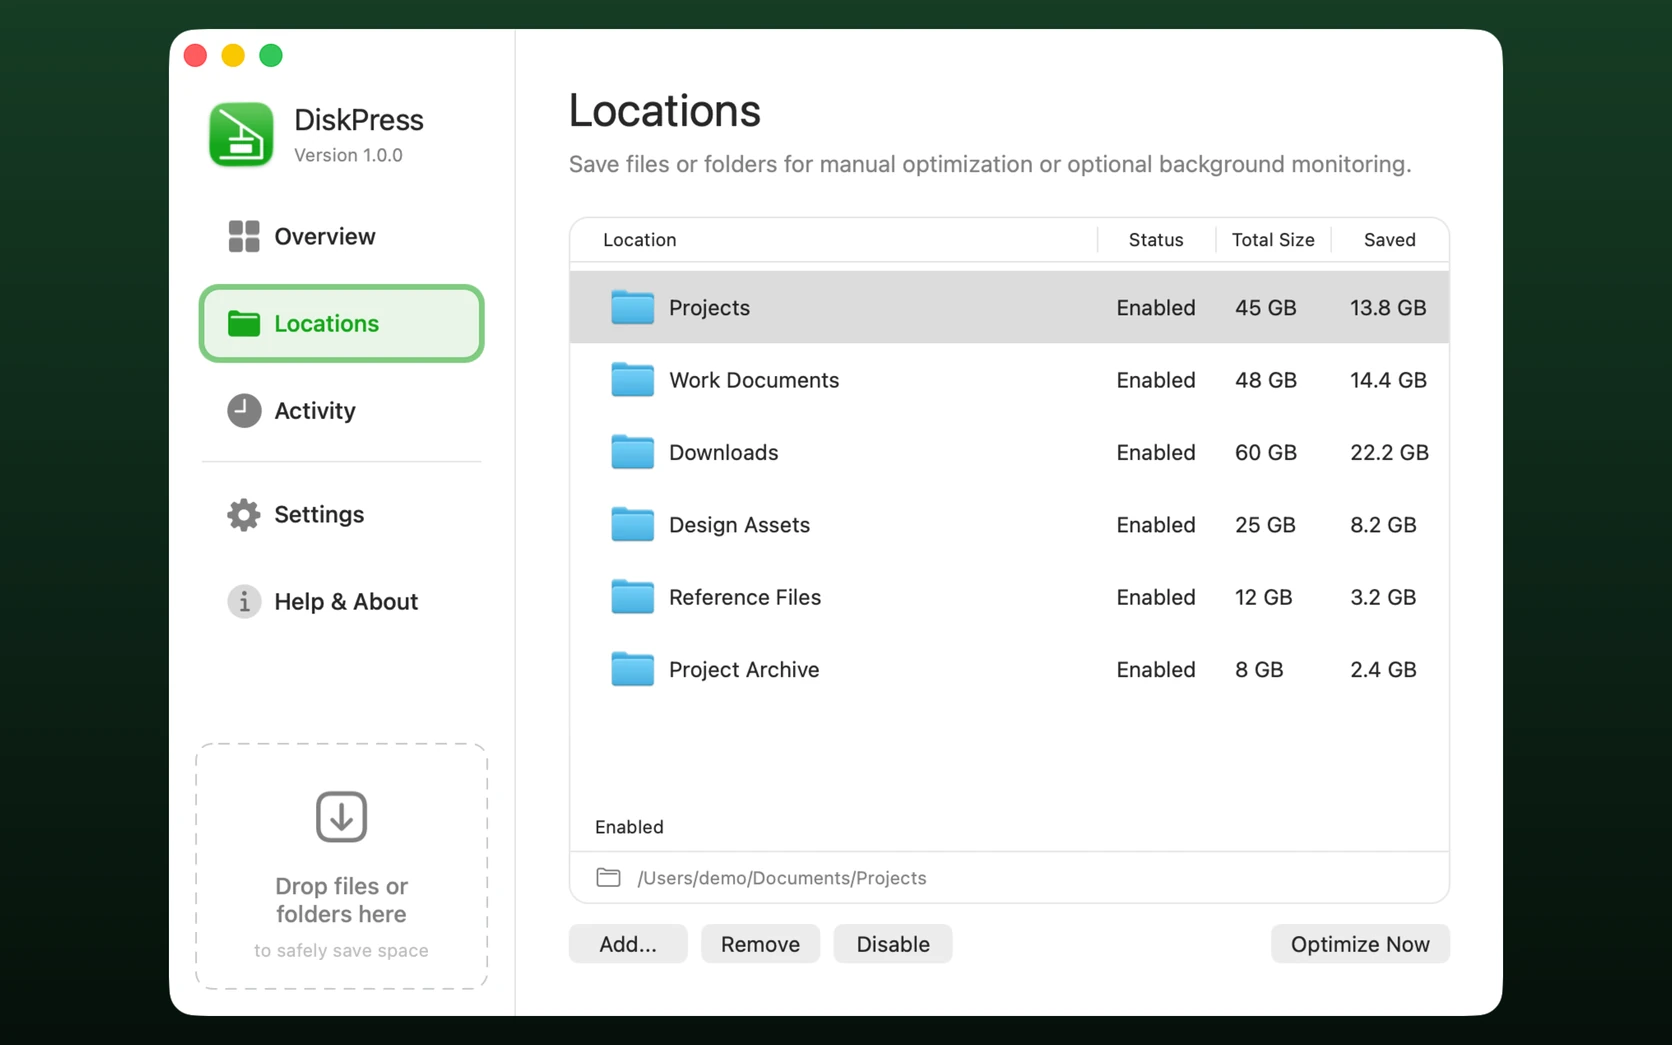1672x1045 pixels.
Task: Select the Reference Files row name
Action: pos(745,597)
